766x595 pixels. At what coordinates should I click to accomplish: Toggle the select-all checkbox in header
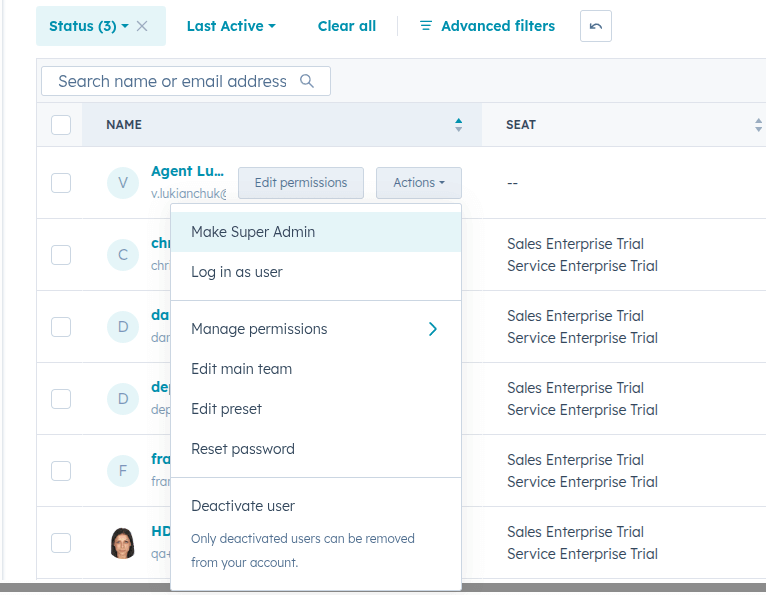tap(61, 125)
